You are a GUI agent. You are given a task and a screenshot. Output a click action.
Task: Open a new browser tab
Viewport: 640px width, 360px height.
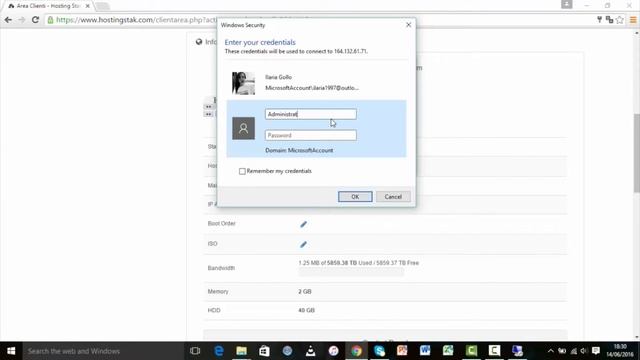(102, 6)
